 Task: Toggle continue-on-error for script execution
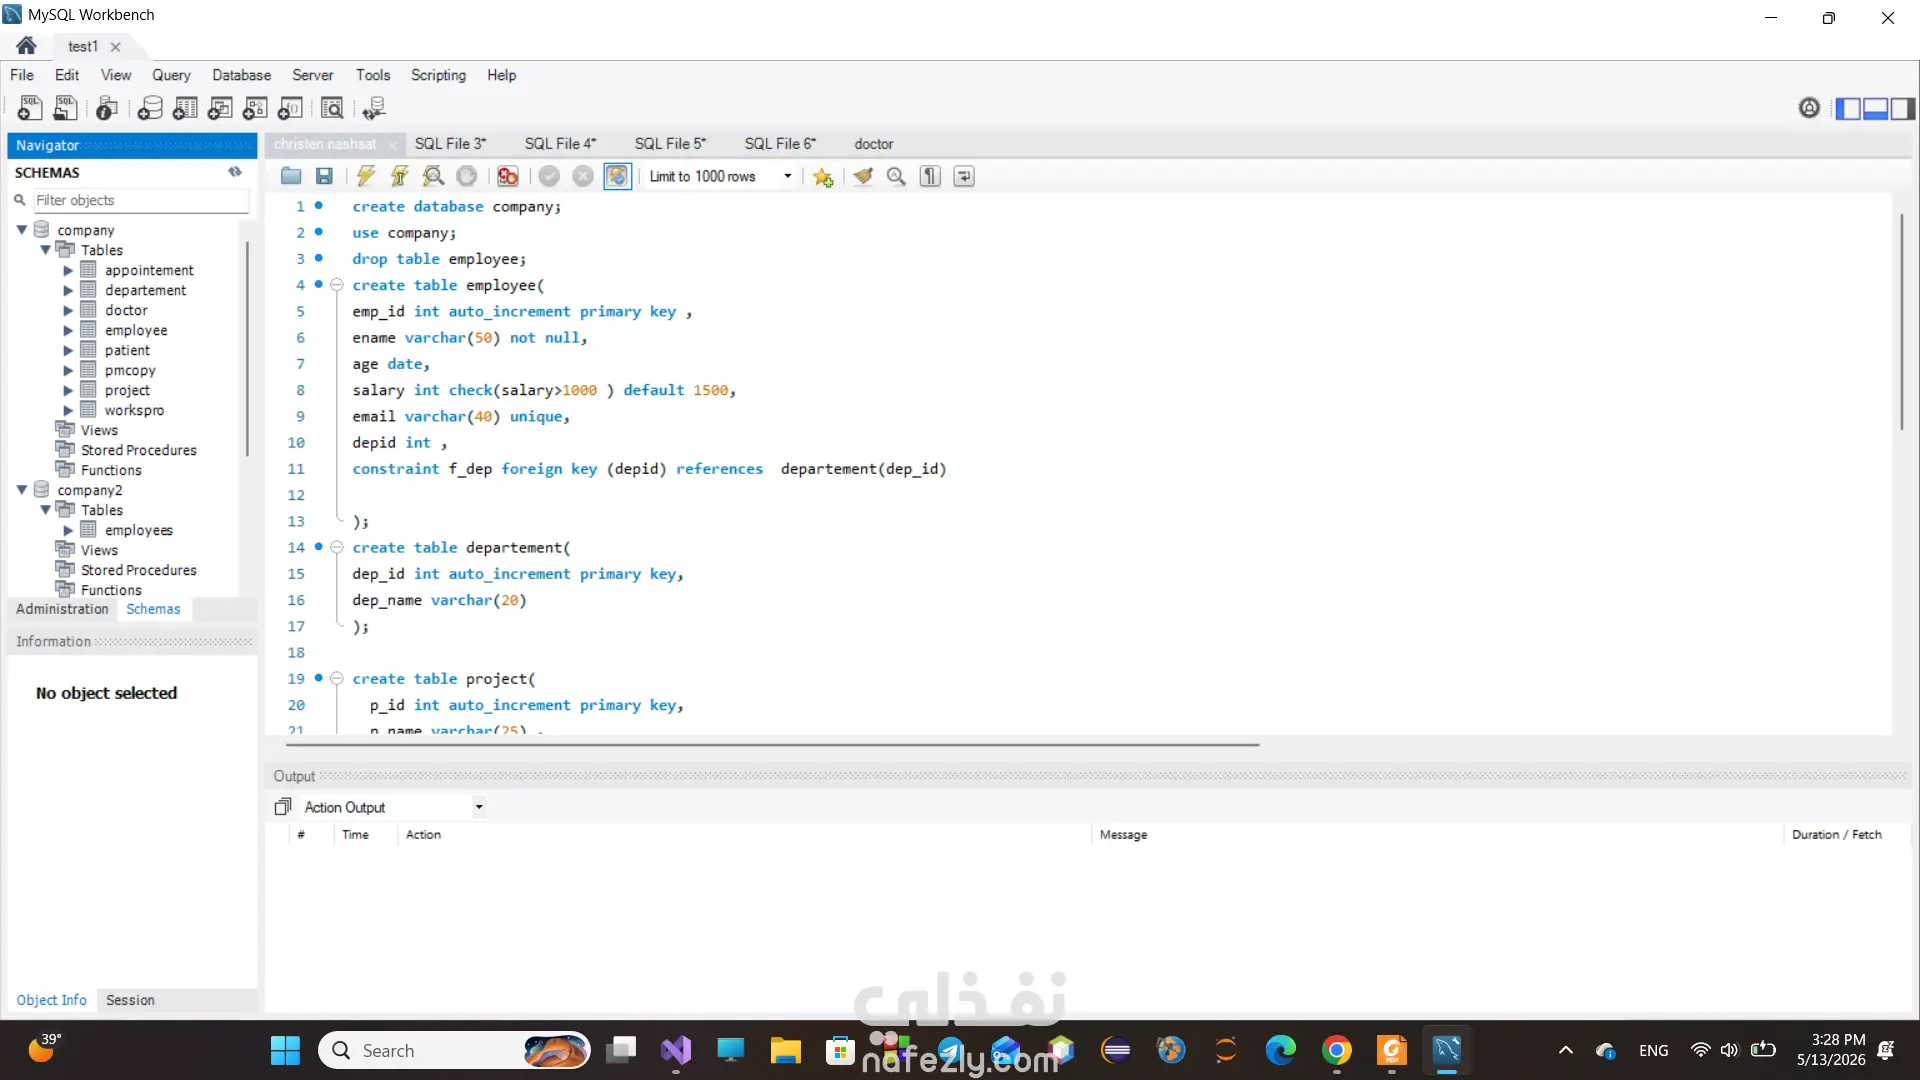[508, 177]
